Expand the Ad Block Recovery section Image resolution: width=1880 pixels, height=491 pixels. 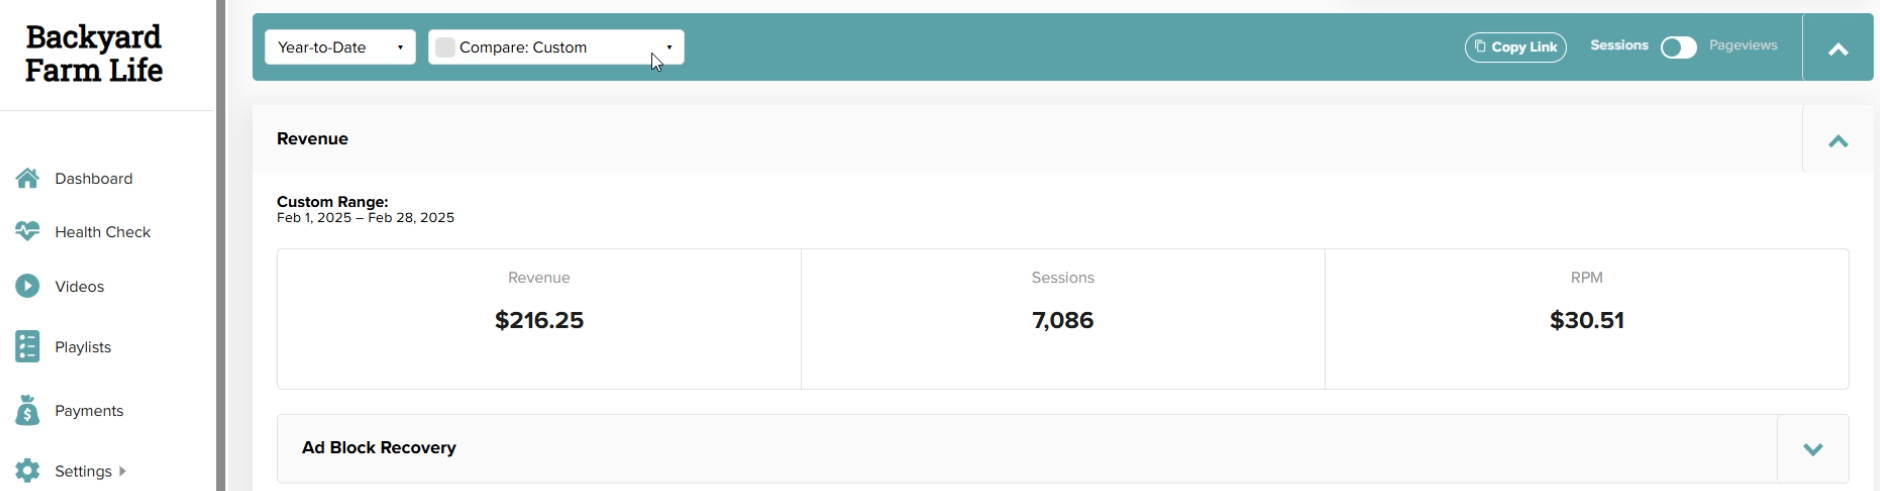tap(1813, 449)
